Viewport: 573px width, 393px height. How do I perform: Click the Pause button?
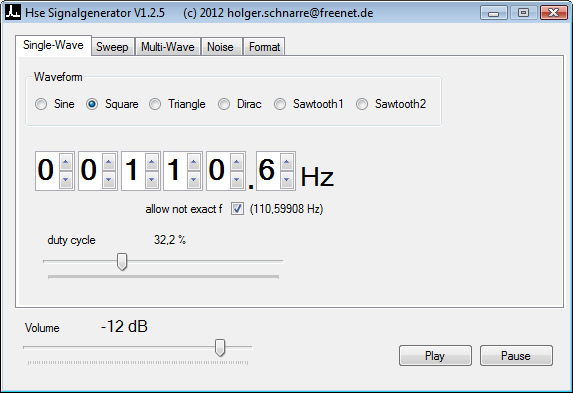[x=516, y=355]
